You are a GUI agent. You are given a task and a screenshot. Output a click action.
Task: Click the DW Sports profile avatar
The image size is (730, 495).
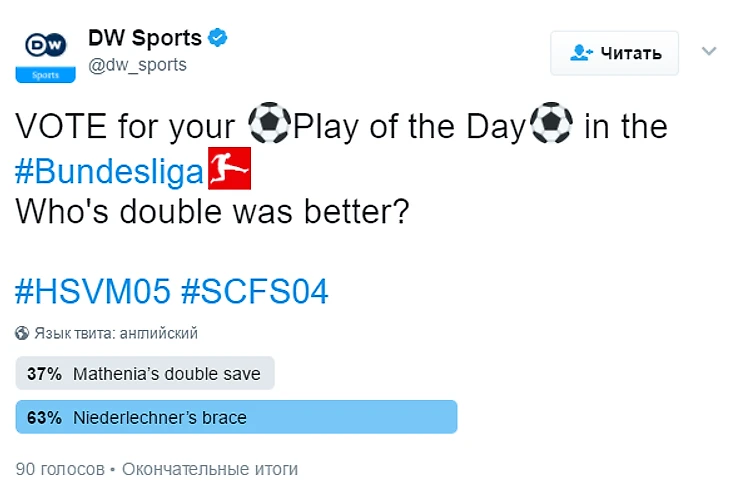(x=45, y=54)
